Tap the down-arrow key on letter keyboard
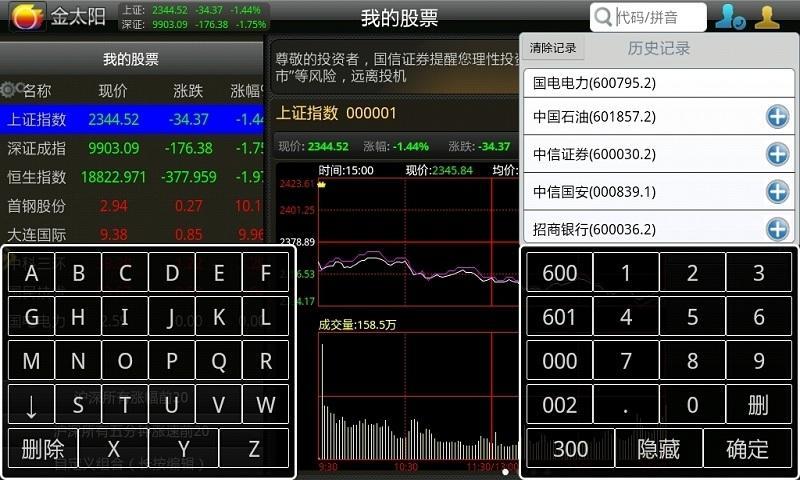800x480 pixels. coord(31,405)
